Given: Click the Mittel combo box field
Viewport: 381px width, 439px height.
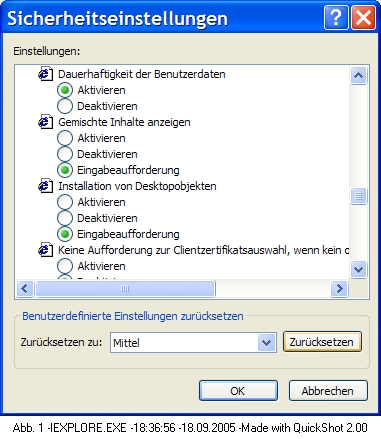Looking at the screenshot, I should [x=193, y=342].
